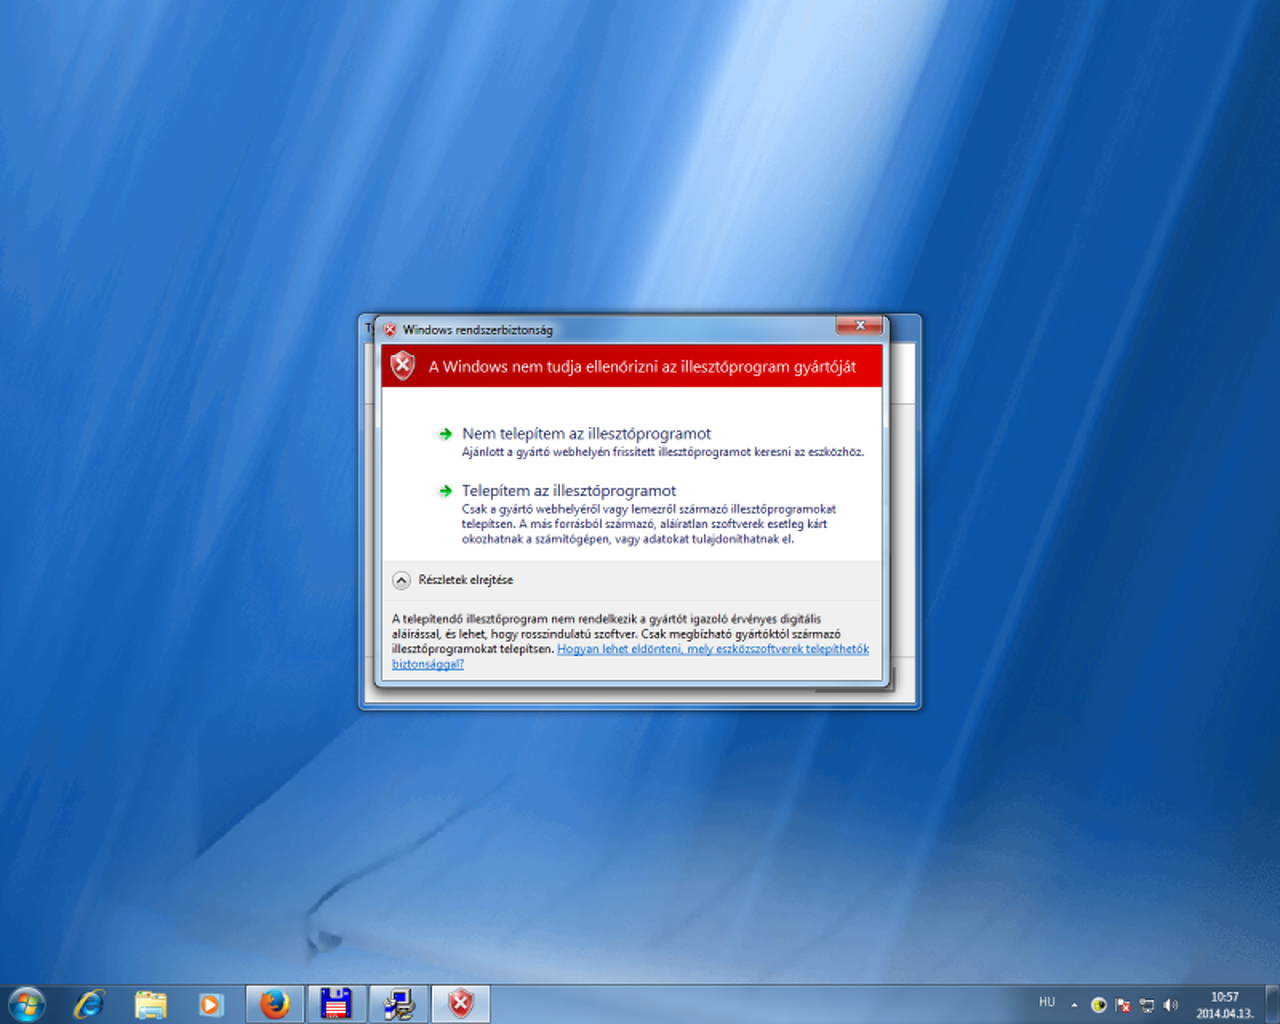Screen dimensions: 1280x1024
Task: Start Windows Media Player from the taskbar
Action: pos(211,1004)
